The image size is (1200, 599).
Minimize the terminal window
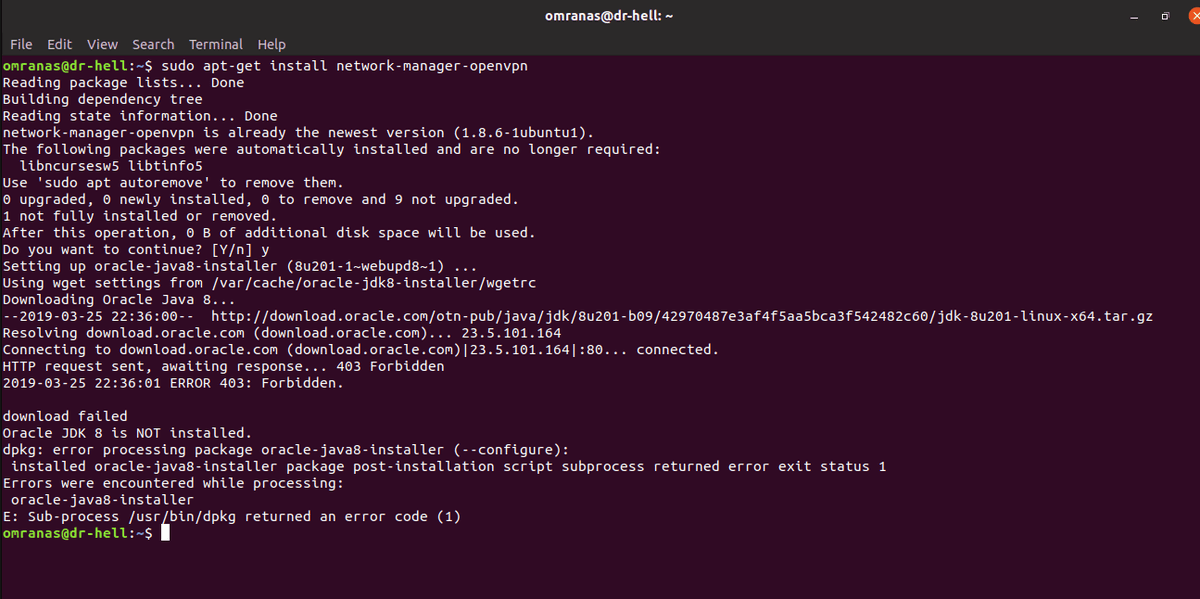coord(1134,18)
